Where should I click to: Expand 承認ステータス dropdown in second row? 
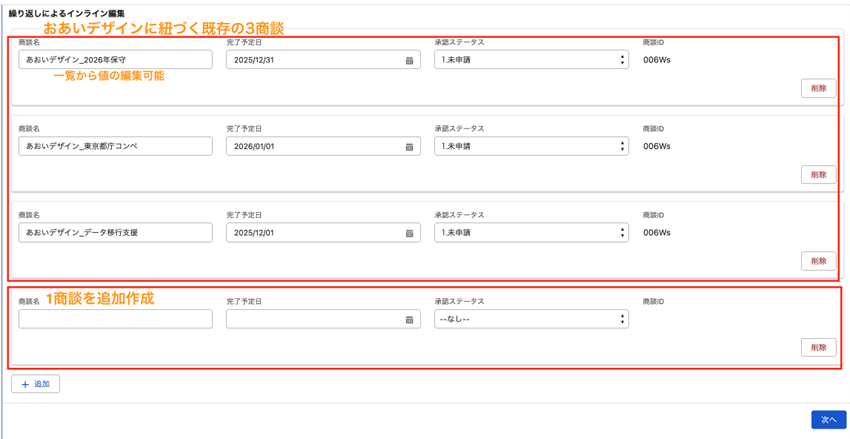click(531, 147)
